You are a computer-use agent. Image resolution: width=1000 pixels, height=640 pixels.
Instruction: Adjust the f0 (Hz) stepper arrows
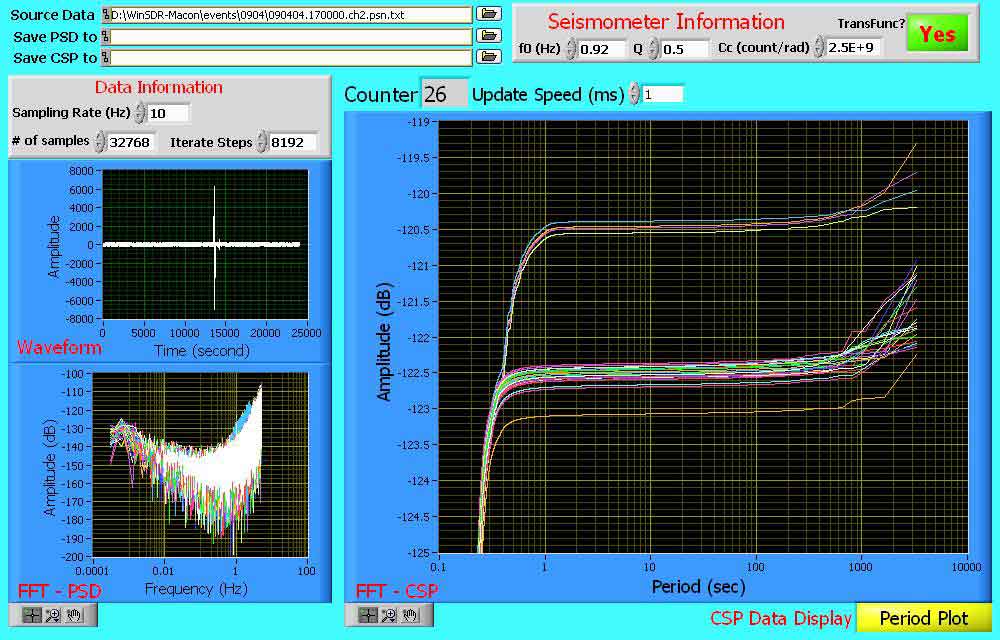click(571, 48)
